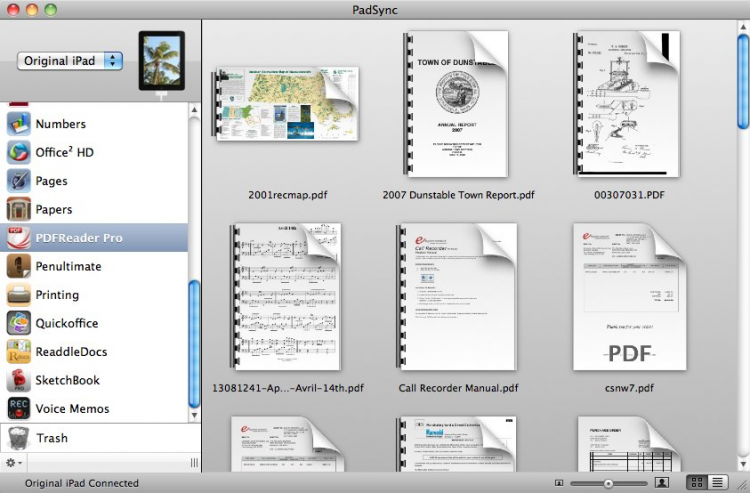Click main pane scrollbar thumb
Screen dimensions: 750x493
tap(743, 81)
